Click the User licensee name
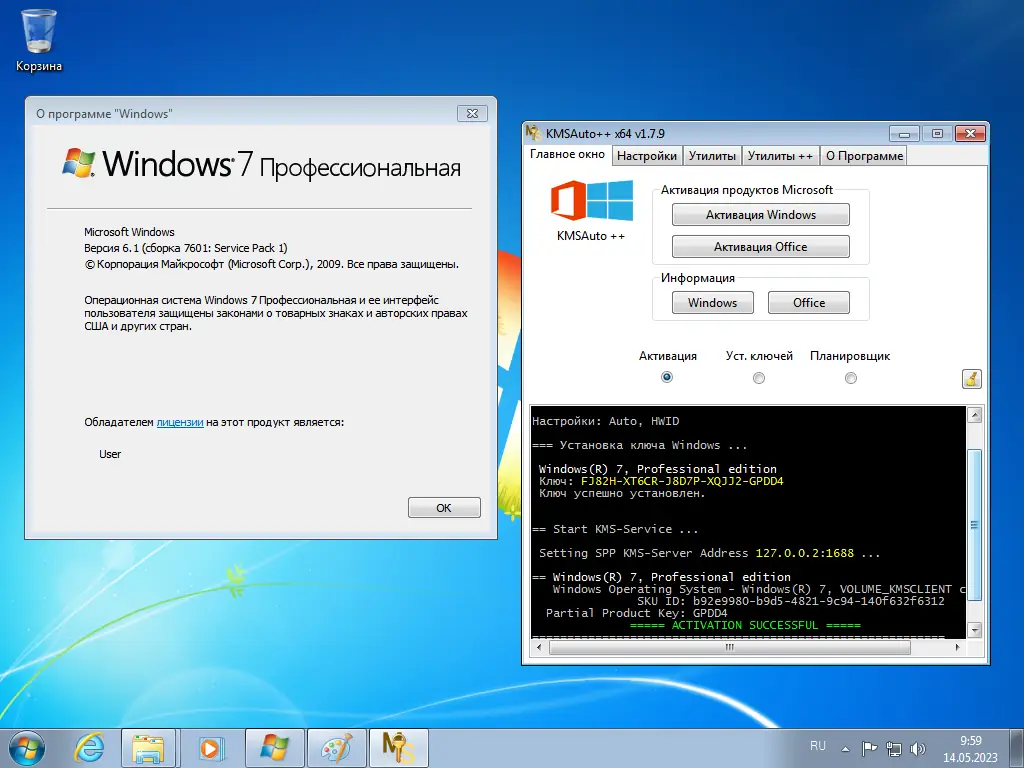 tap(110, 455)
